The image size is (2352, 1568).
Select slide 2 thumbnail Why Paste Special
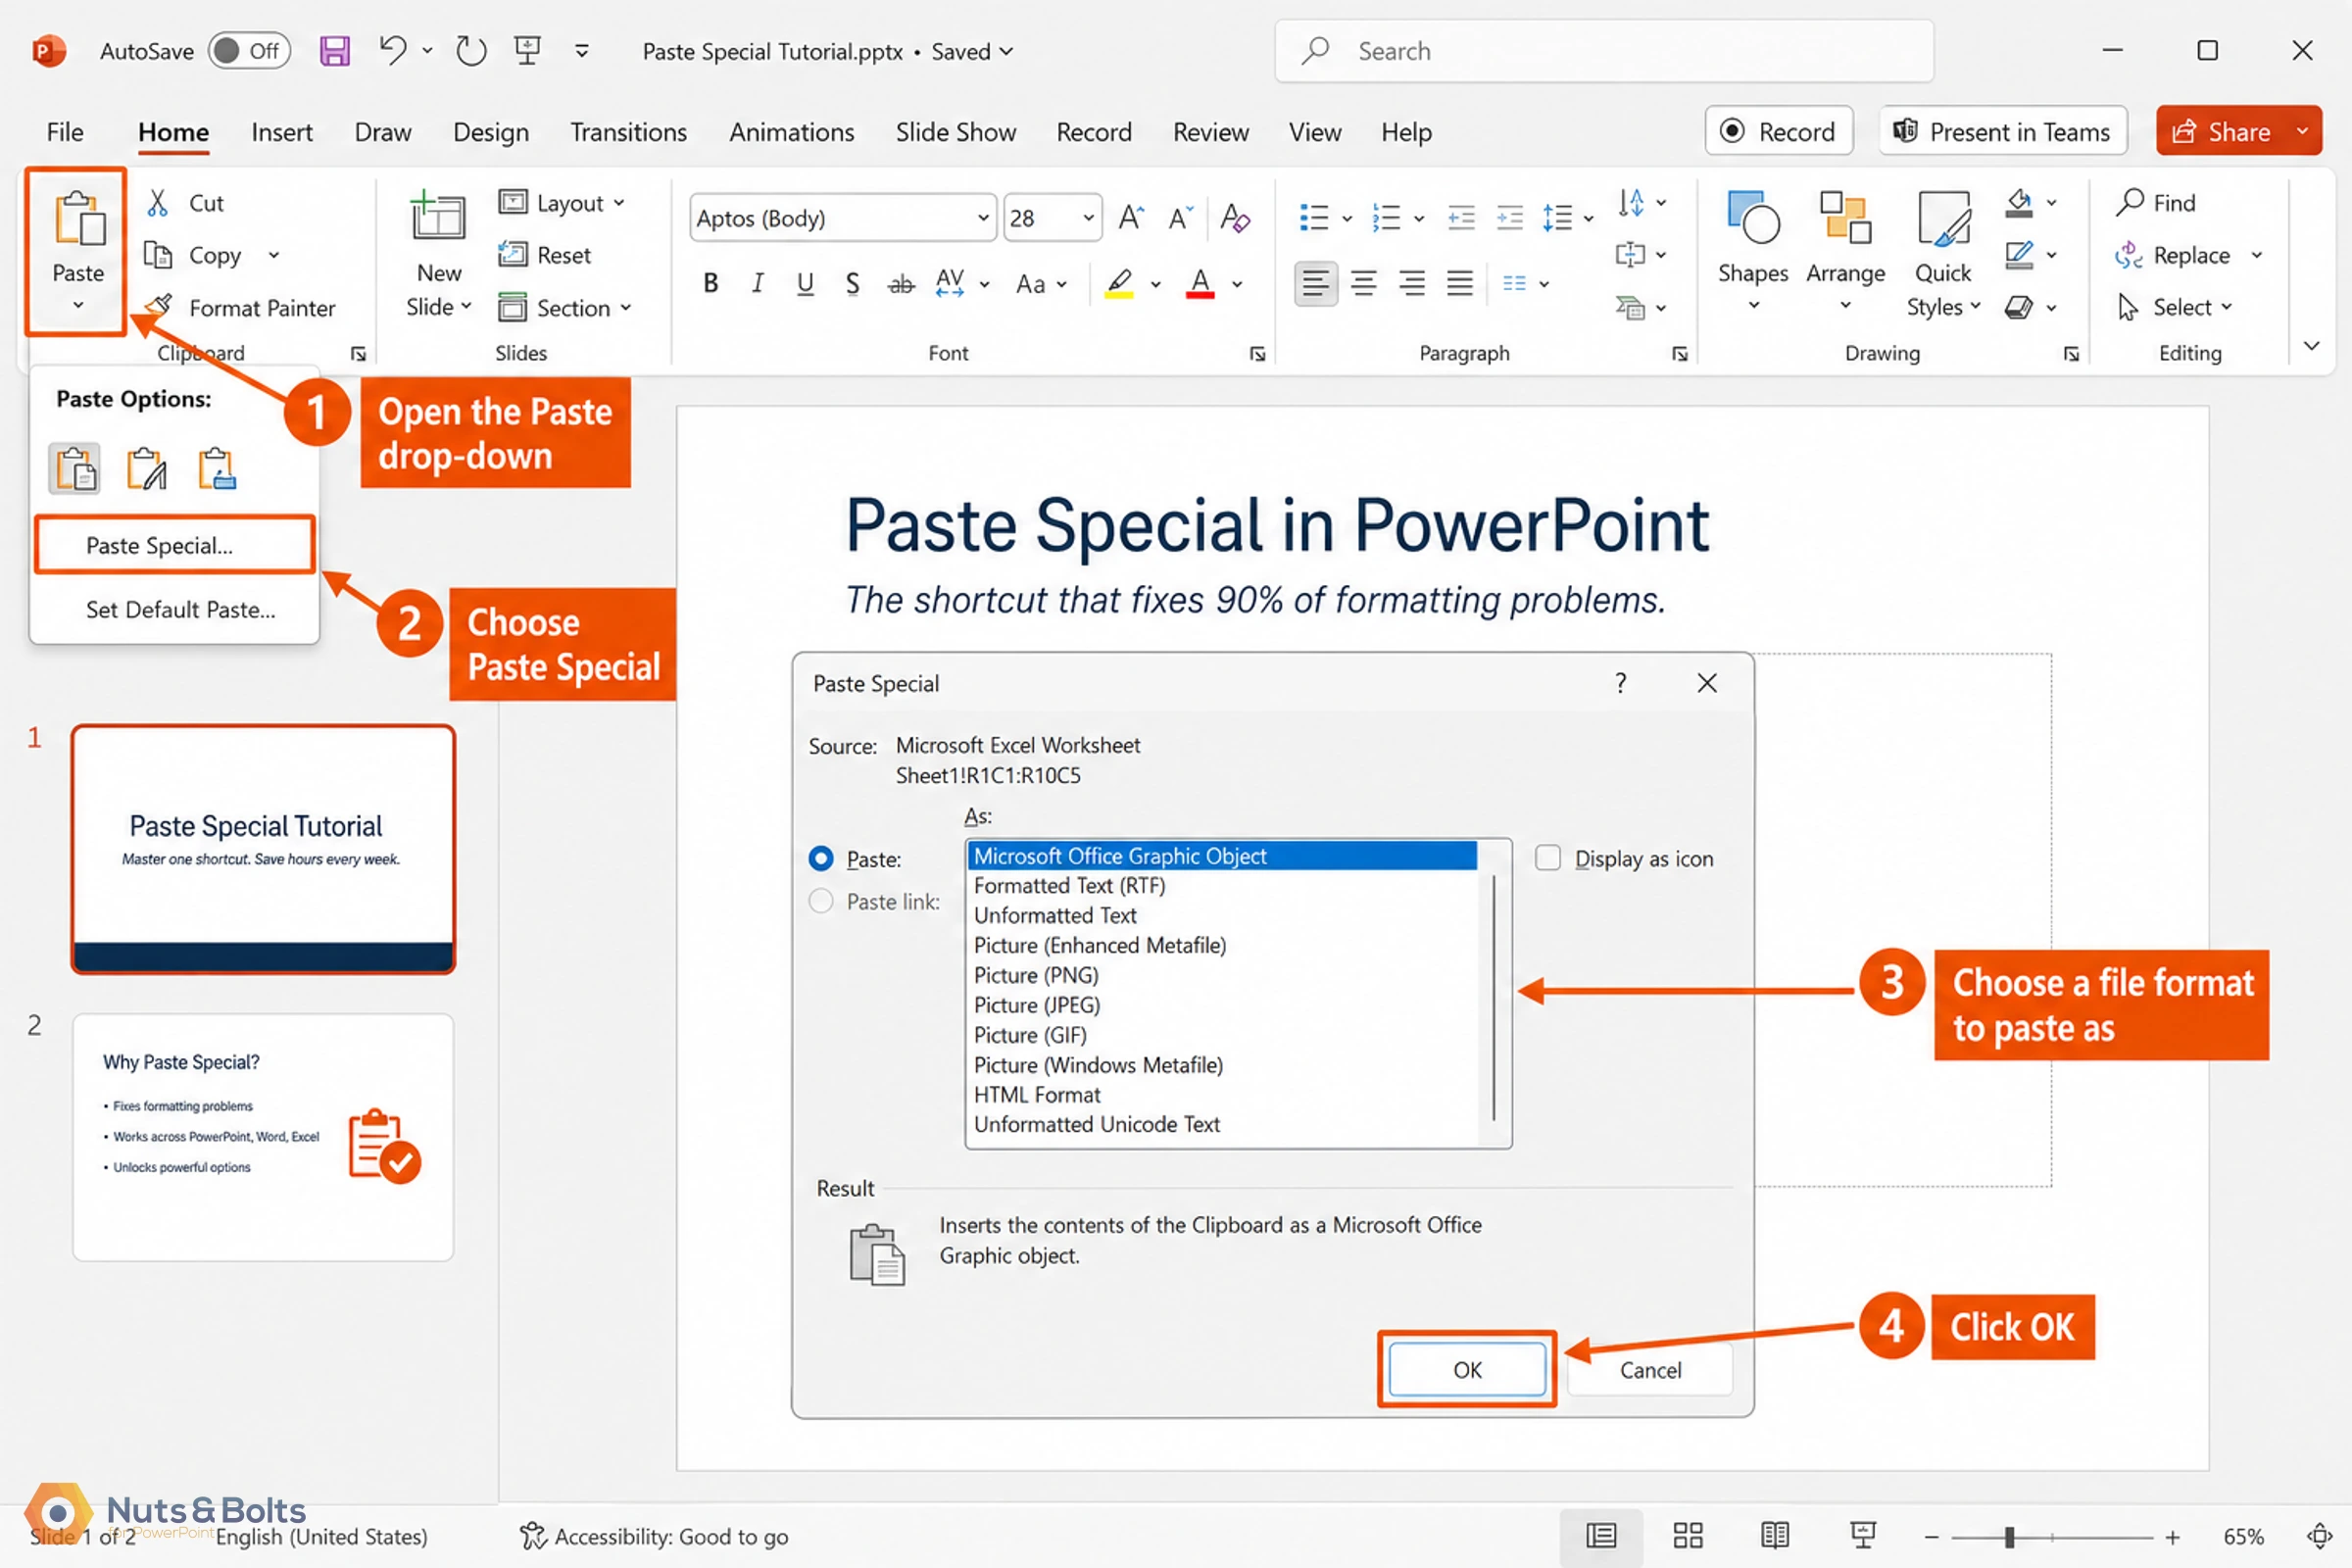263,1138
